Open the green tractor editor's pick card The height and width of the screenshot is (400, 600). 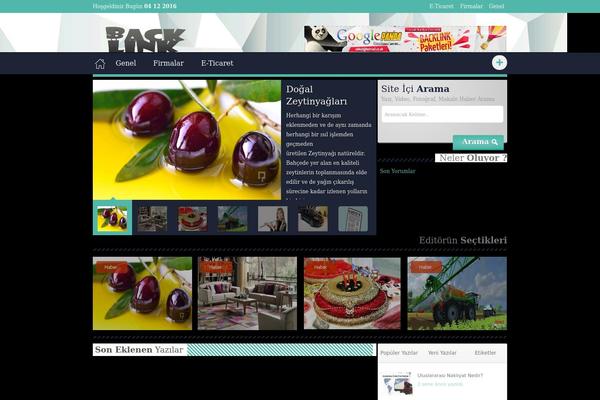[x=457, y=293]
